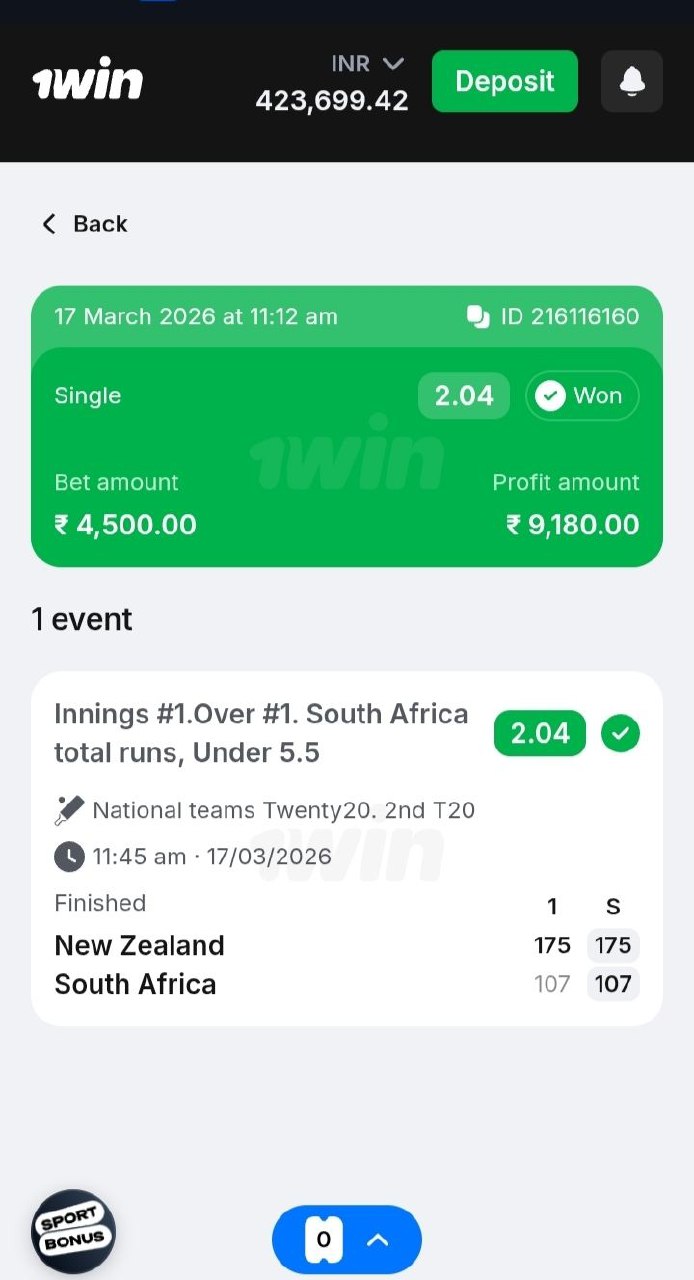Open the South Africa total runs event title
694x1280 pixels.
tap(261, 733)
